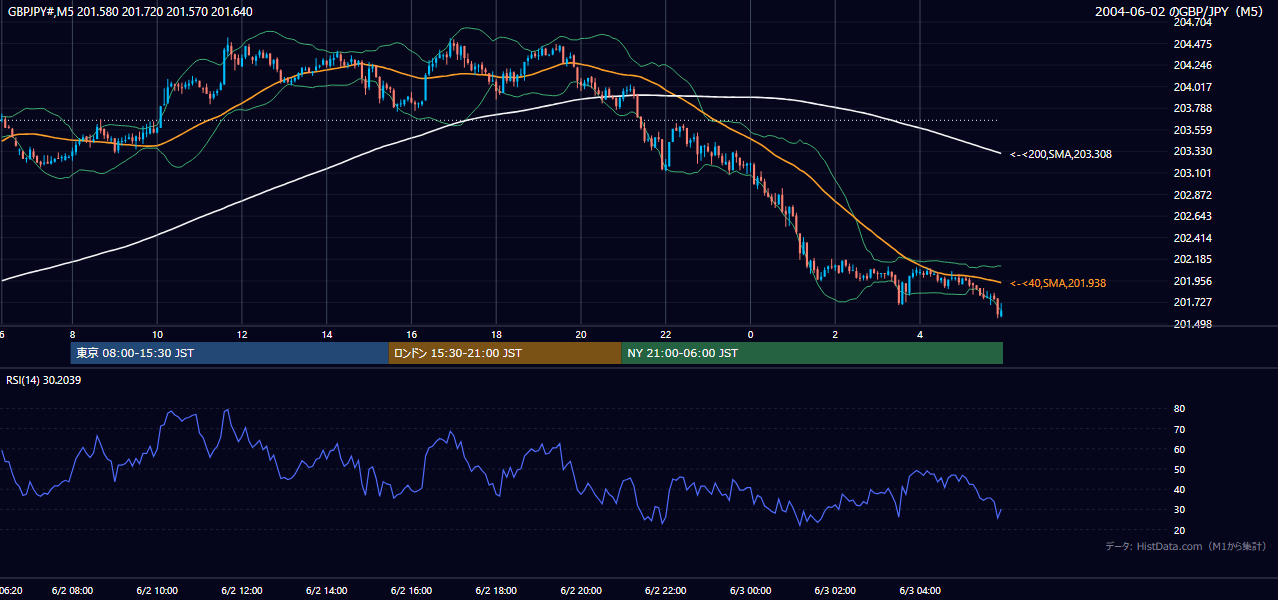
Task: Click the HistData.com data source credit
Action: [1186, 546]
